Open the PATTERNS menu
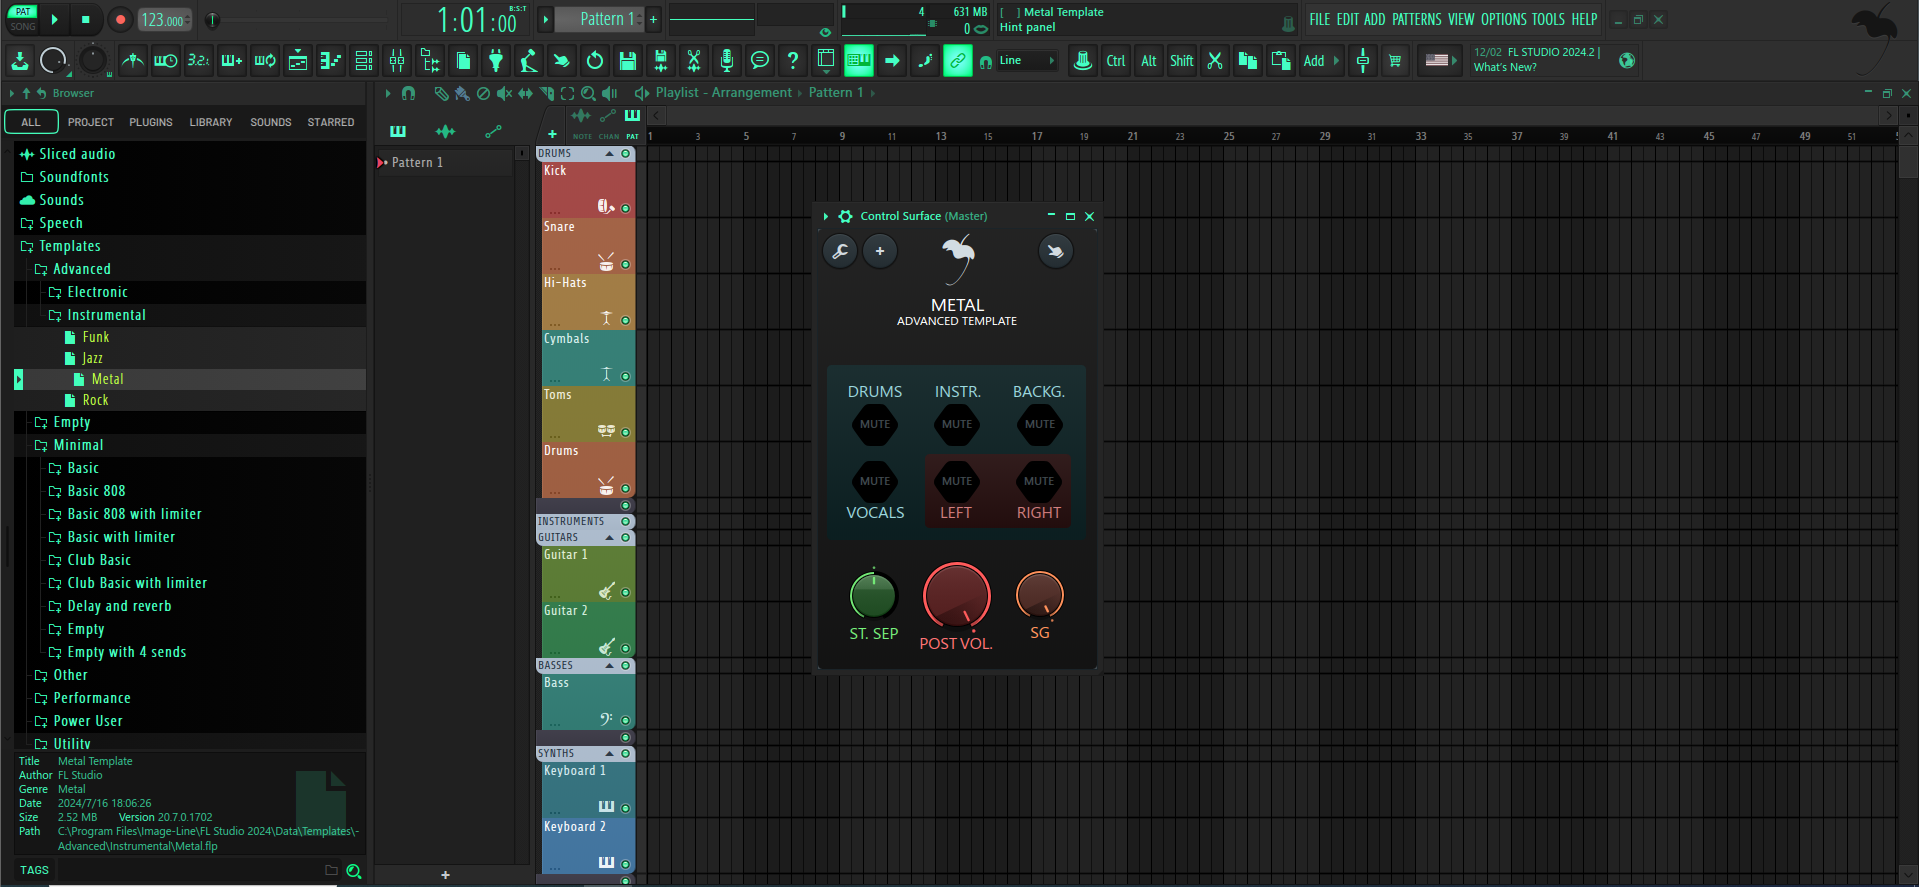This screenshot has width=1919, height=887. (1416, 19)
